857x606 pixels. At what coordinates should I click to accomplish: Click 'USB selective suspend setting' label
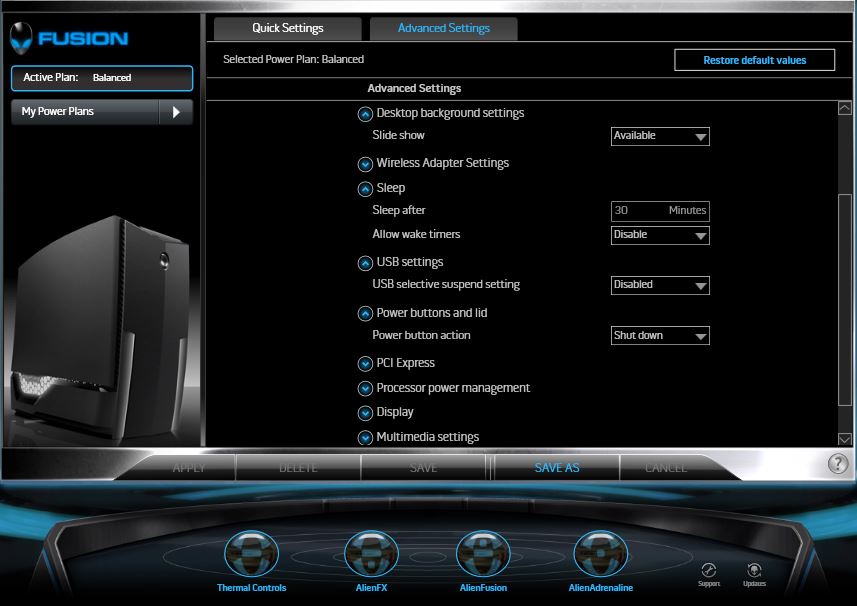click(446, 284)
